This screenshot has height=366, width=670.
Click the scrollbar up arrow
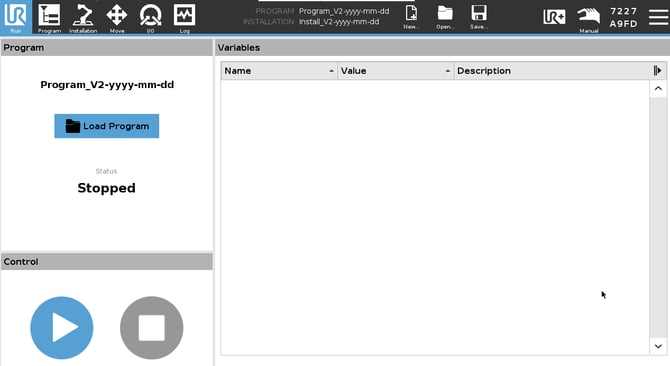pos(658,89)
